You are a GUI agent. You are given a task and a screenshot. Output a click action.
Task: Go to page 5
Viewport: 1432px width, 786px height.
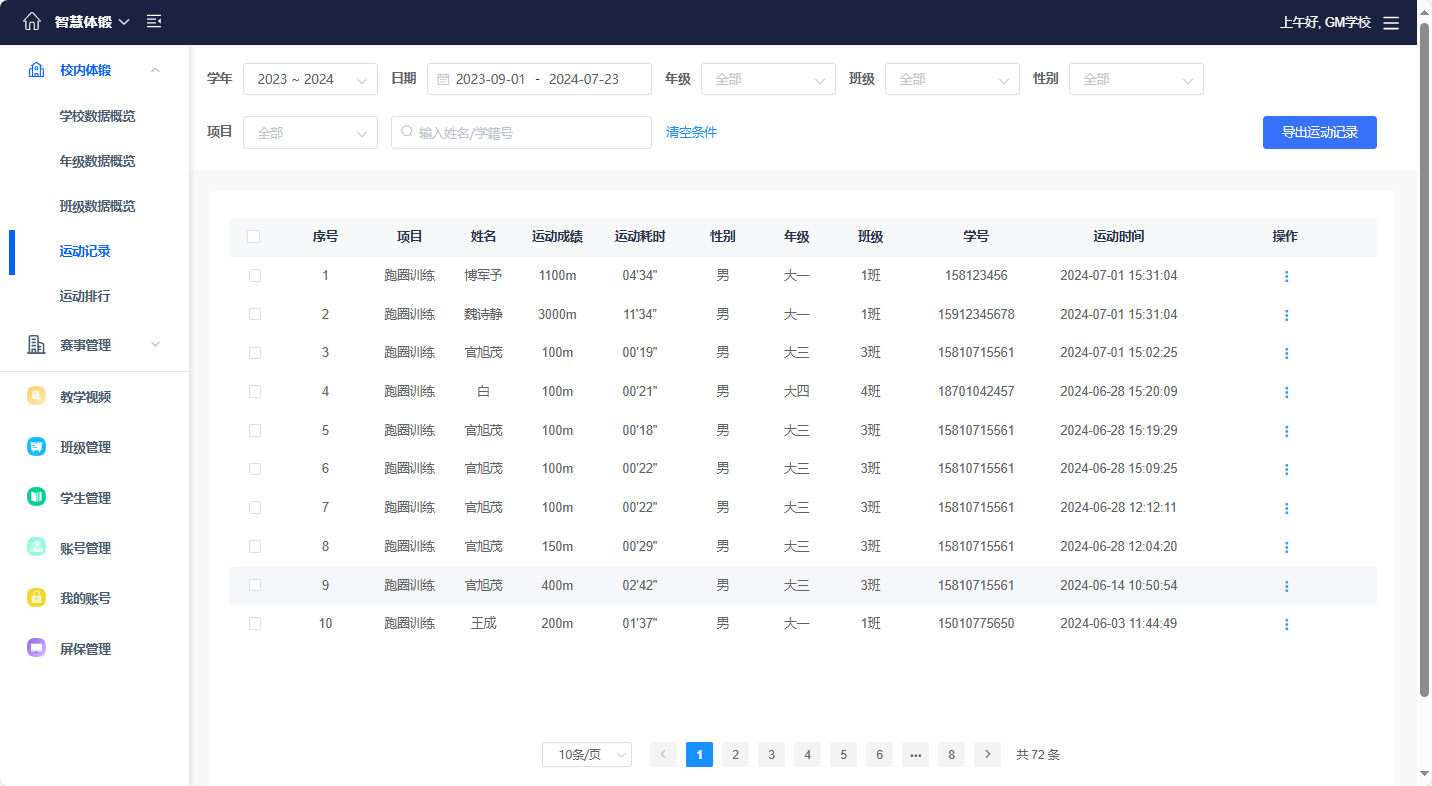click(843, 755)
